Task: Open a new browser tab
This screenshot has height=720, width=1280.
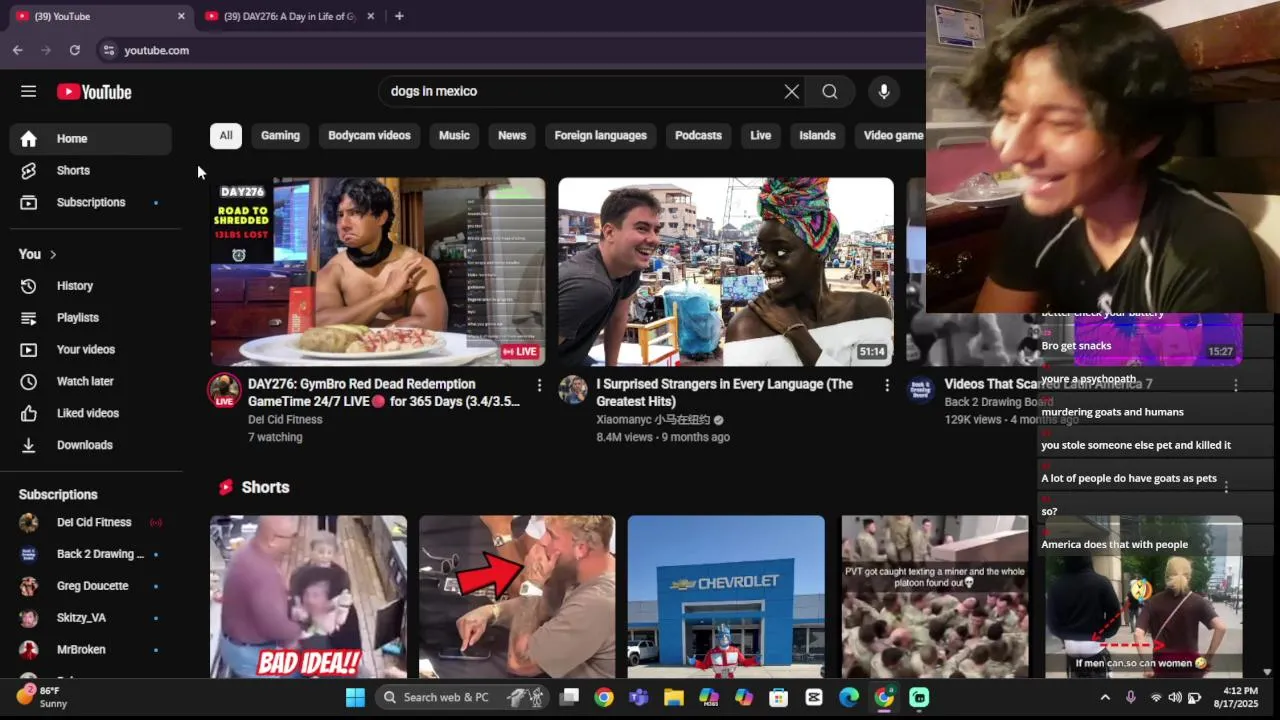Action: (x=399, y=16)
